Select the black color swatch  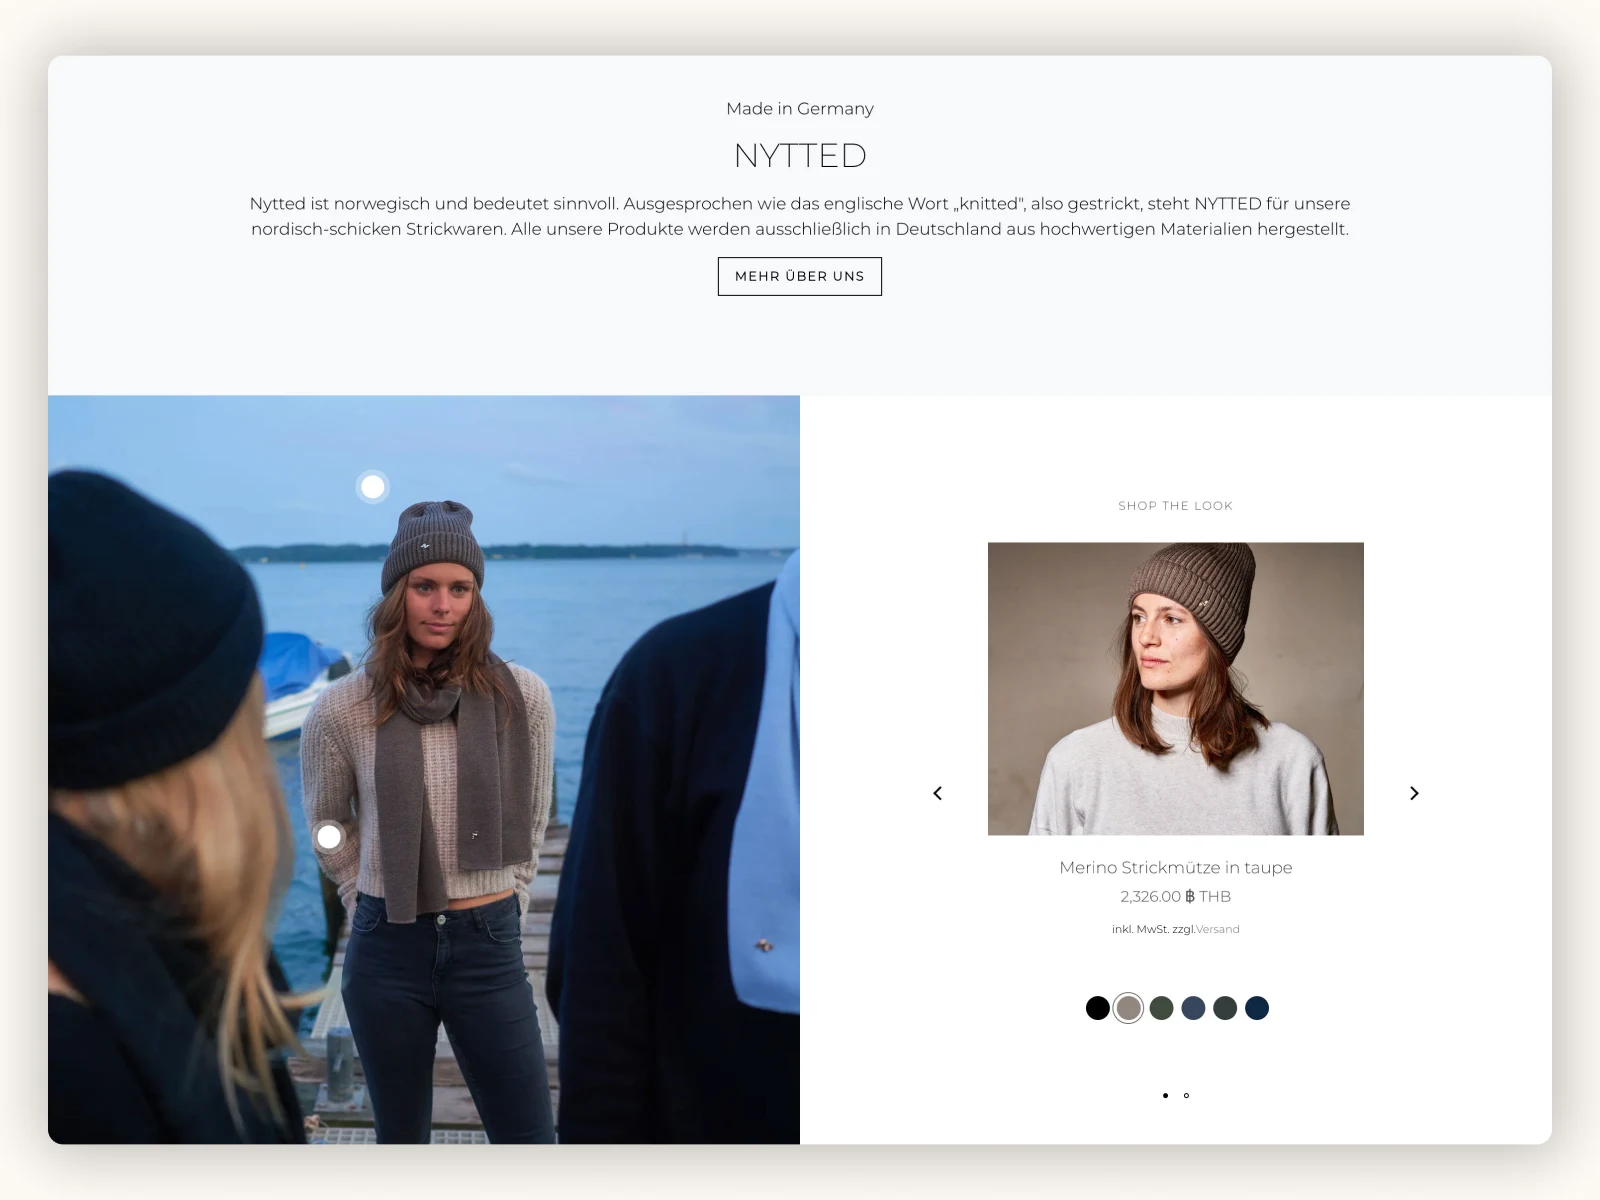click(x=1097, y=1008)
